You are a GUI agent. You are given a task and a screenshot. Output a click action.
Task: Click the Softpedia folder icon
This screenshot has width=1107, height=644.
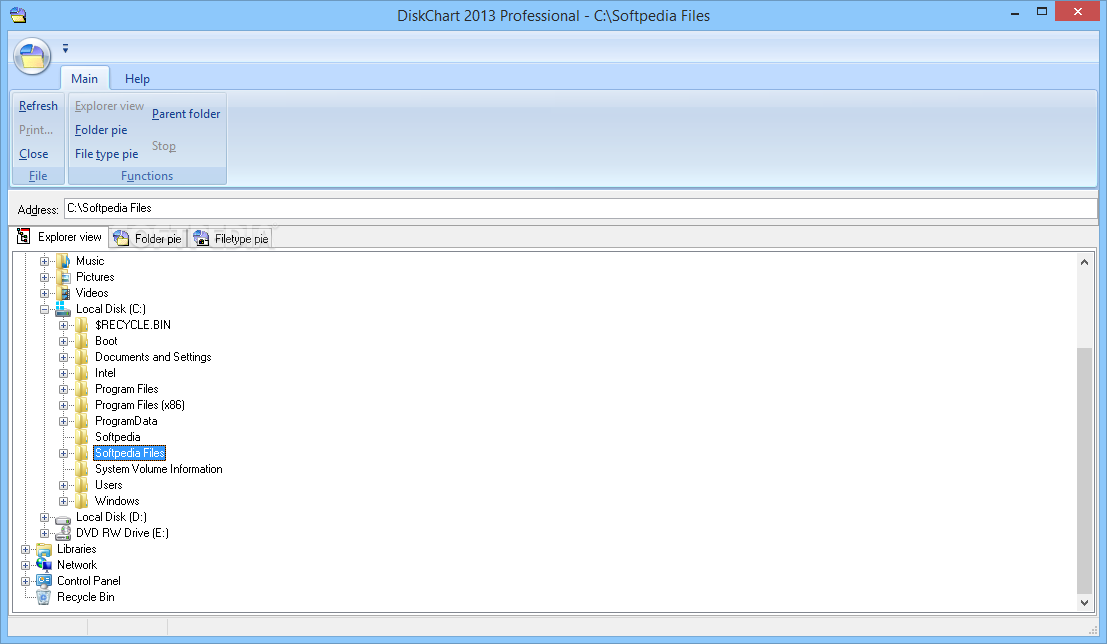(83, 437)
